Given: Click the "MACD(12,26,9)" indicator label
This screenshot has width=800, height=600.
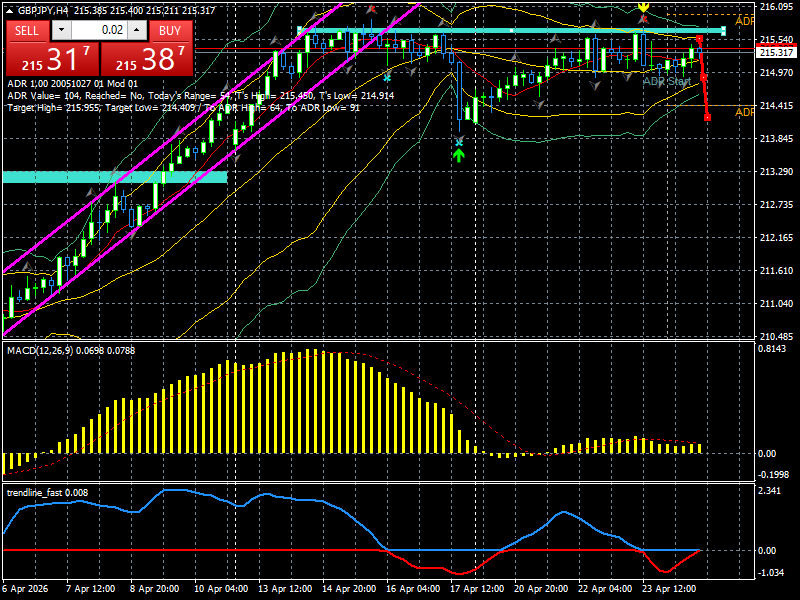Looking at the screenshot, I should (x=40, y=351).
